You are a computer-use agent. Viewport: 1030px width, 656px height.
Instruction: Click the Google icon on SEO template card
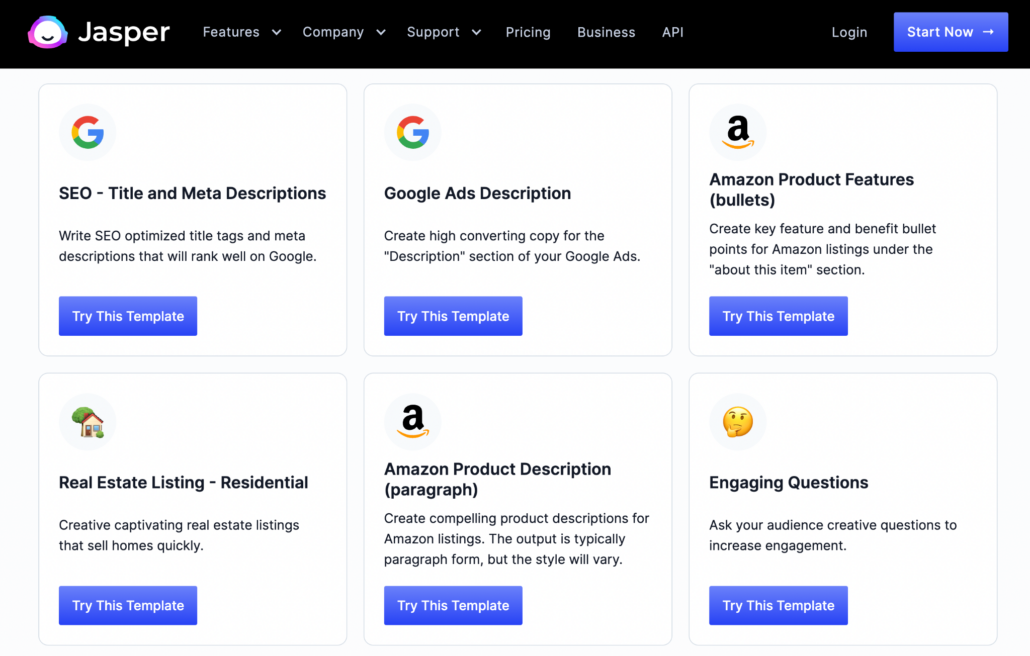(x=88, y=131)
